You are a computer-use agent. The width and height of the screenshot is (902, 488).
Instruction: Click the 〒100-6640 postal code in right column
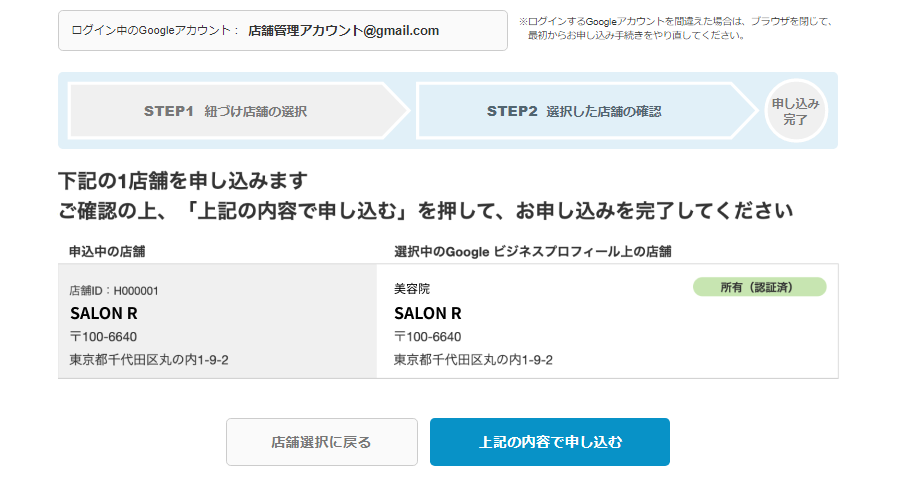click(428, 336)
